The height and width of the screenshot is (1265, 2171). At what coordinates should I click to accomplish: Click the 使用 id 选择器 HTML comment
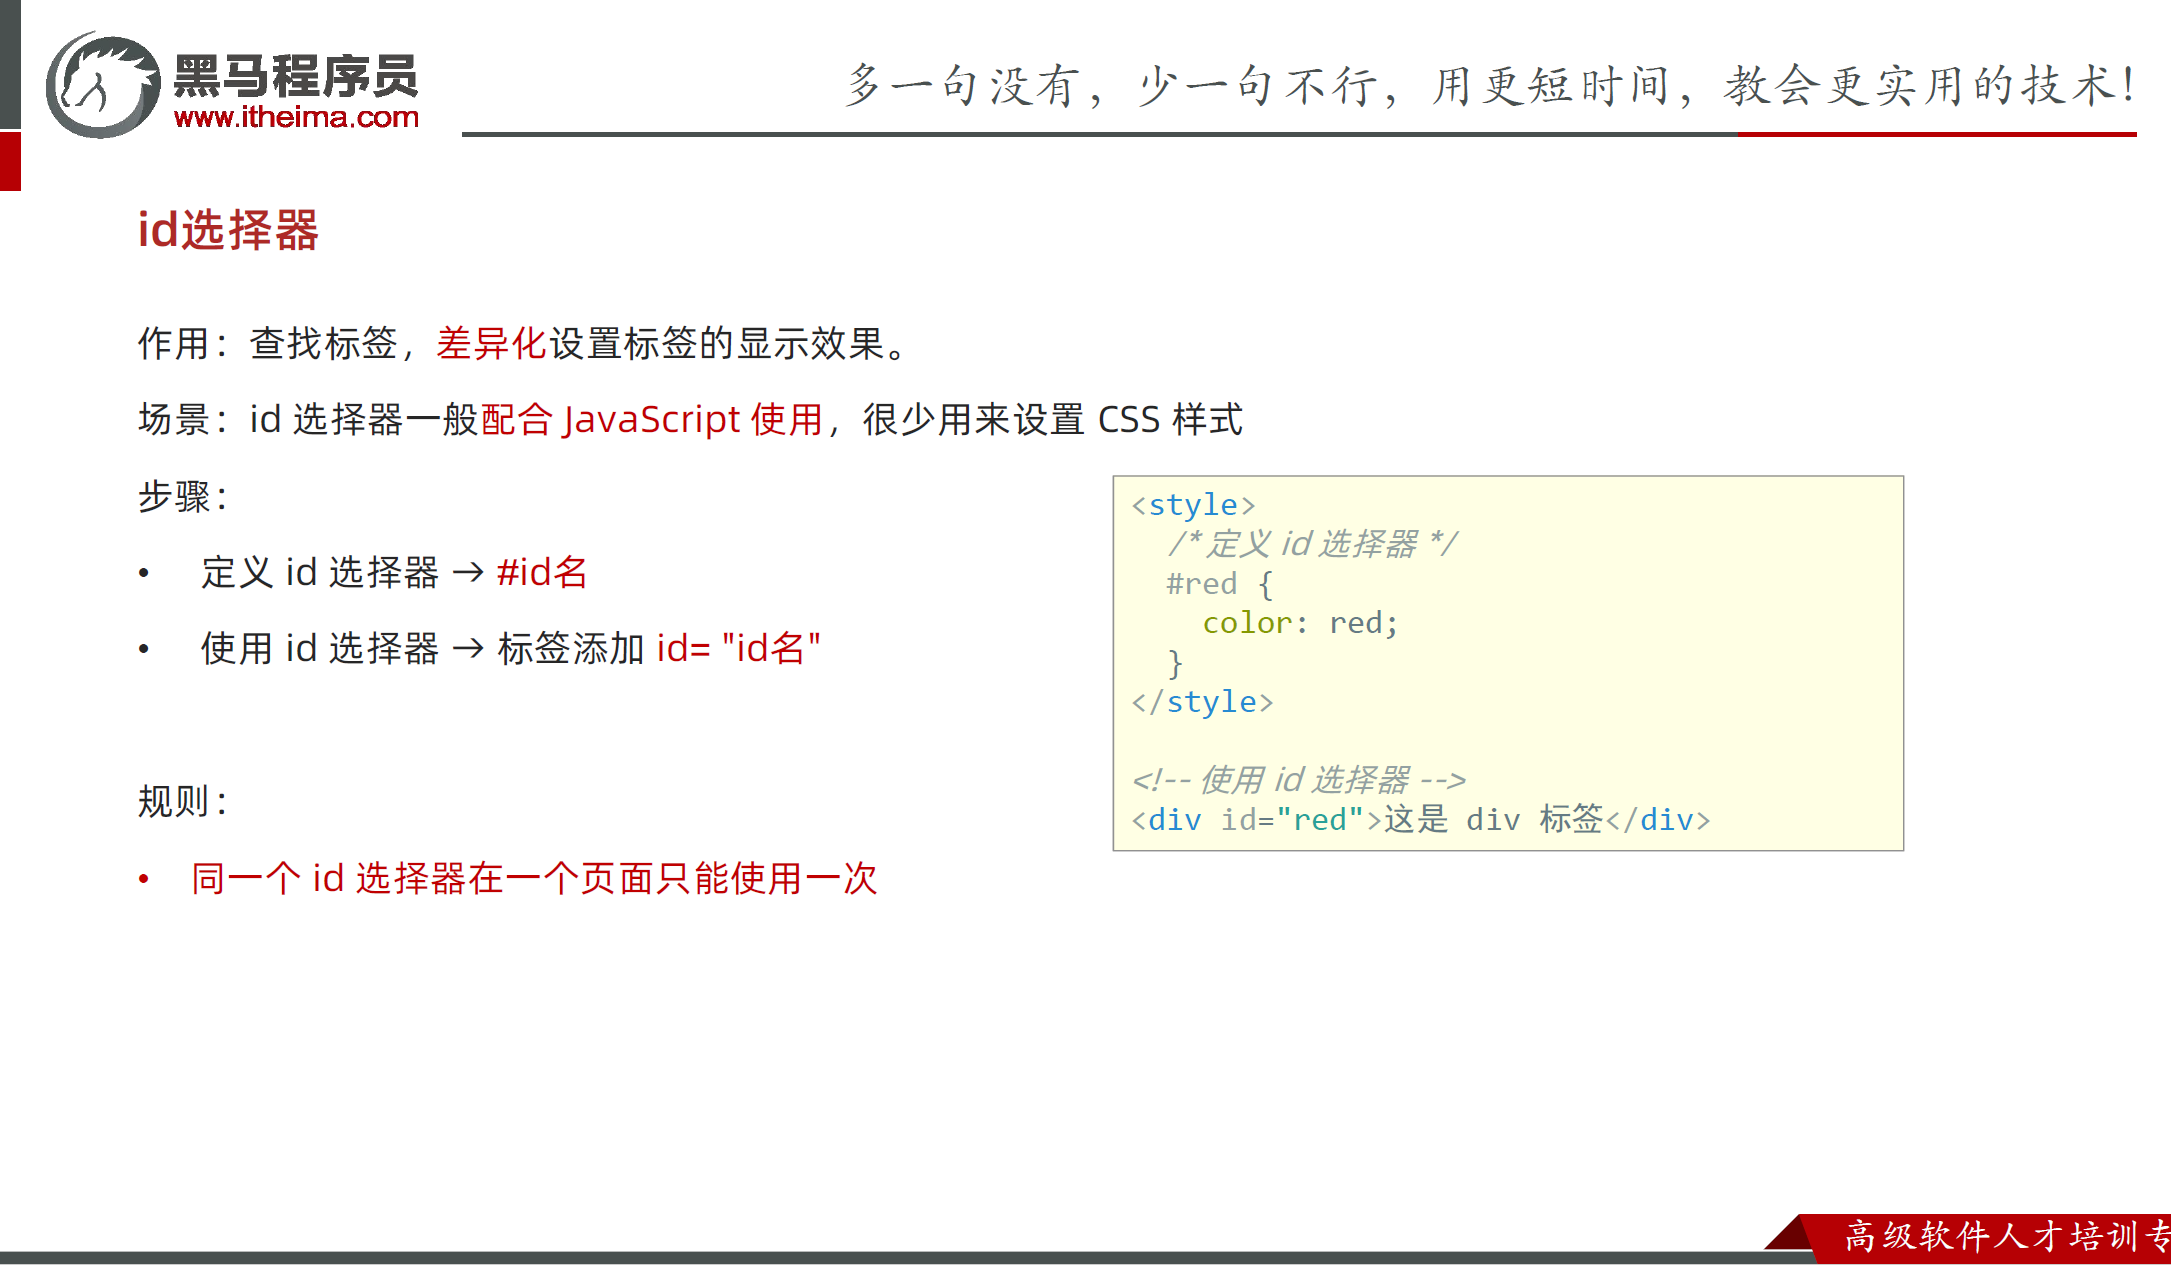(1298, 780)
